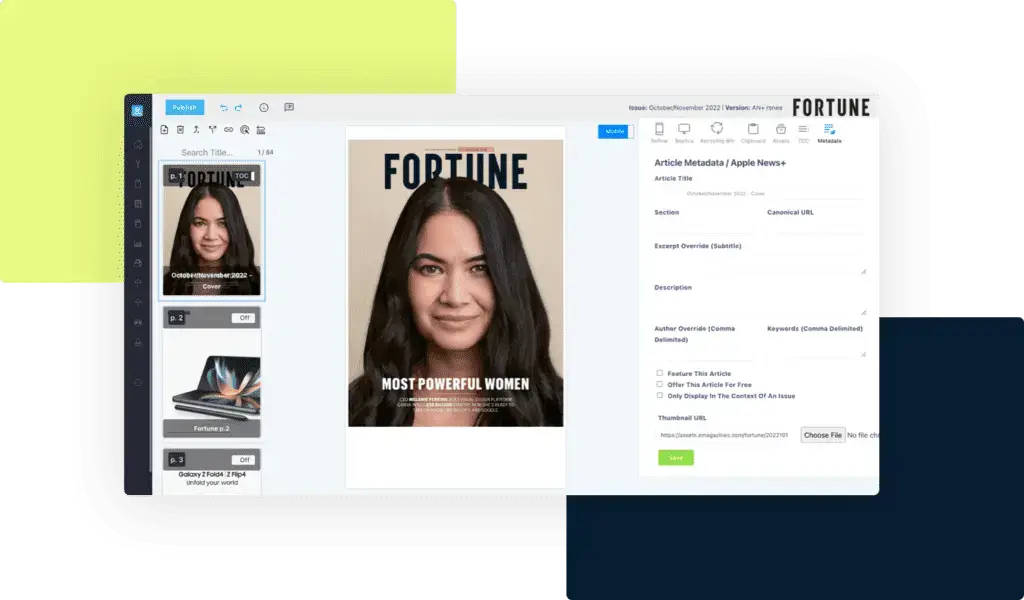Open the info circle icon
Screen dimensions: 1024x600
(264, 108)
